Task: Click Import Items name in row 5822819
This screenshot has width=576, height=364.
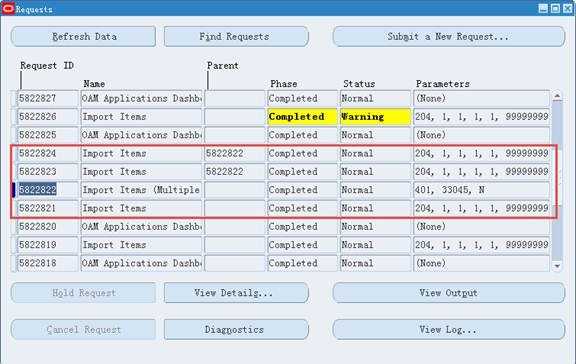Action: (x=141, y=245)
